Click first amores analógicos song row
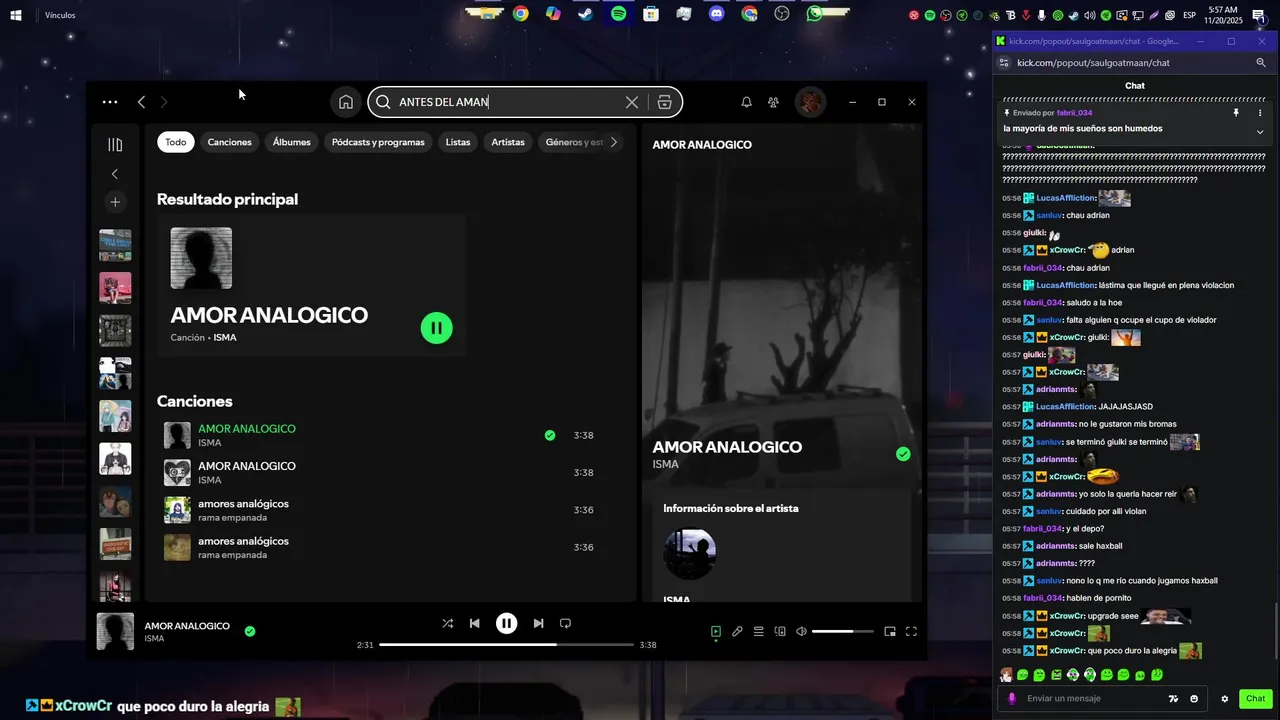The height and width of the screenshot is (720, 1280). 380,510
